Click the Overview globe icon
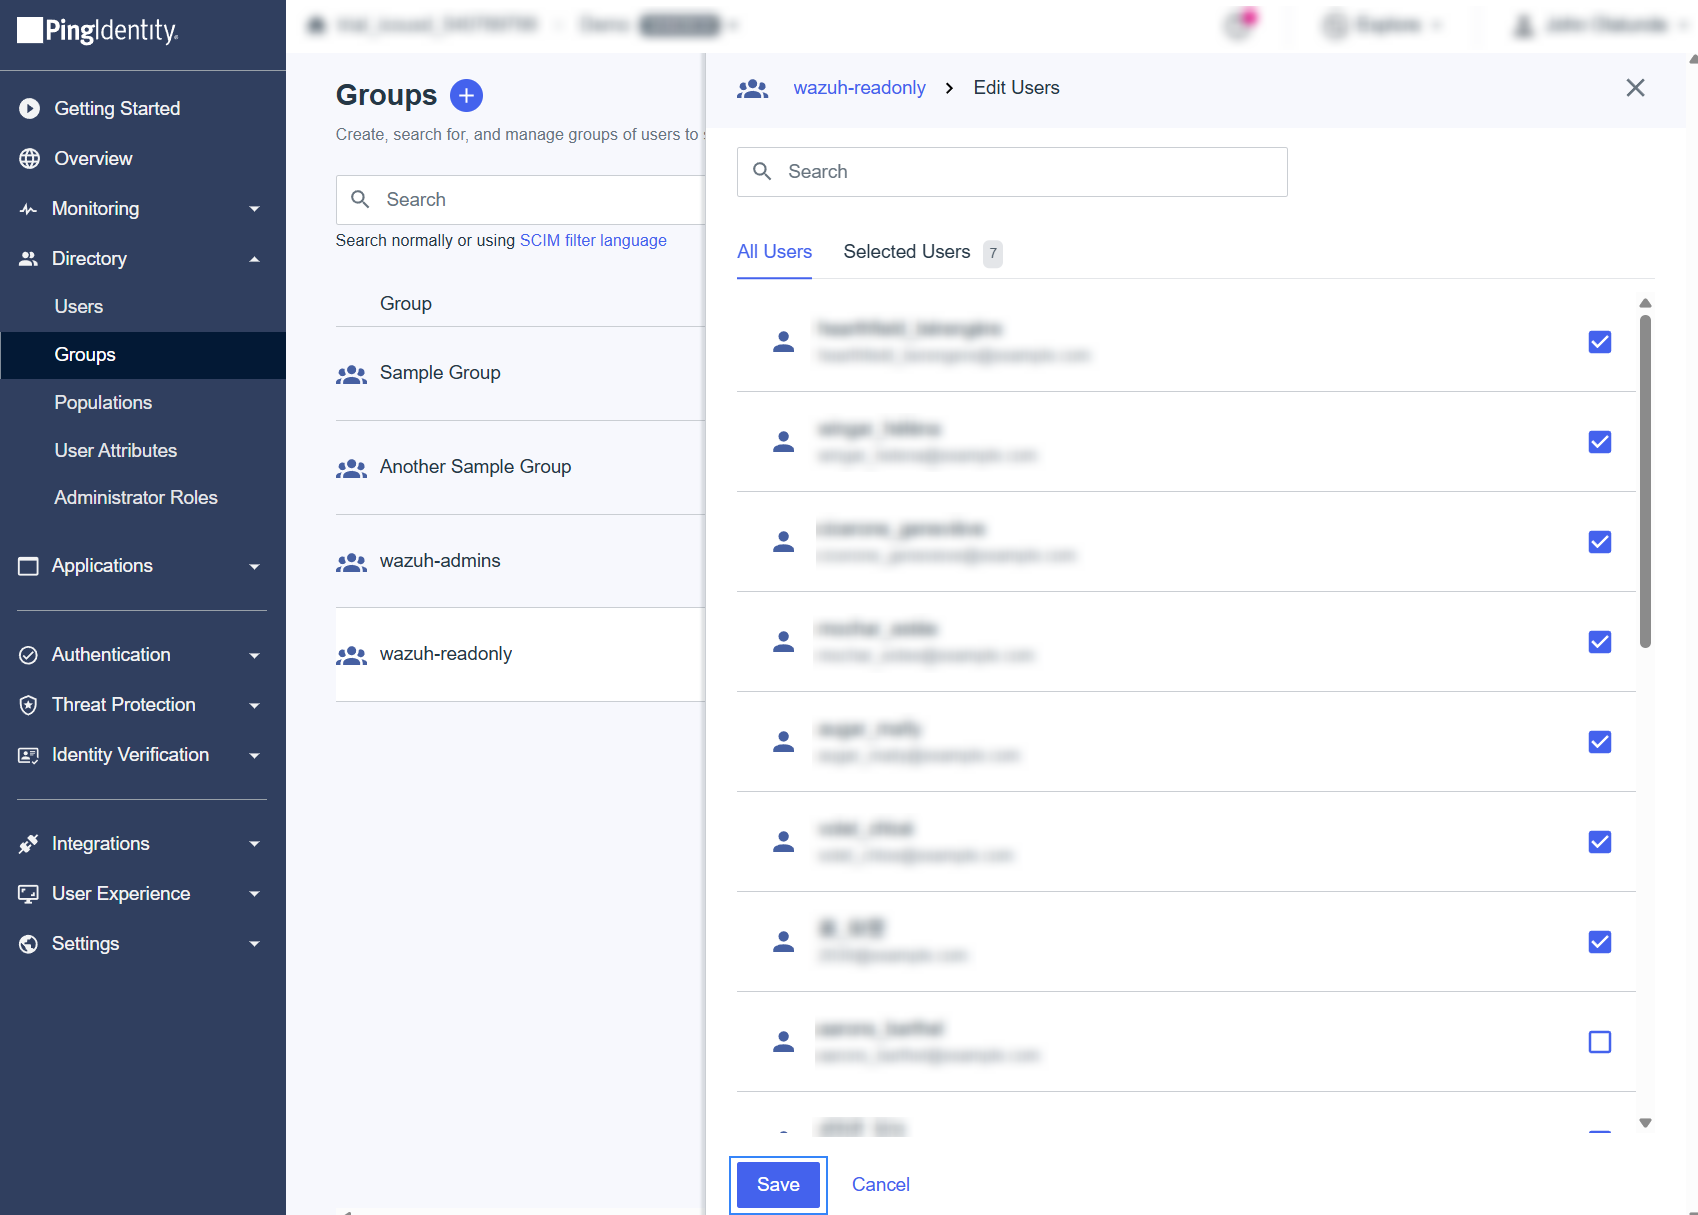This screenshot has height=1215, width=1698. pos(29,158)
